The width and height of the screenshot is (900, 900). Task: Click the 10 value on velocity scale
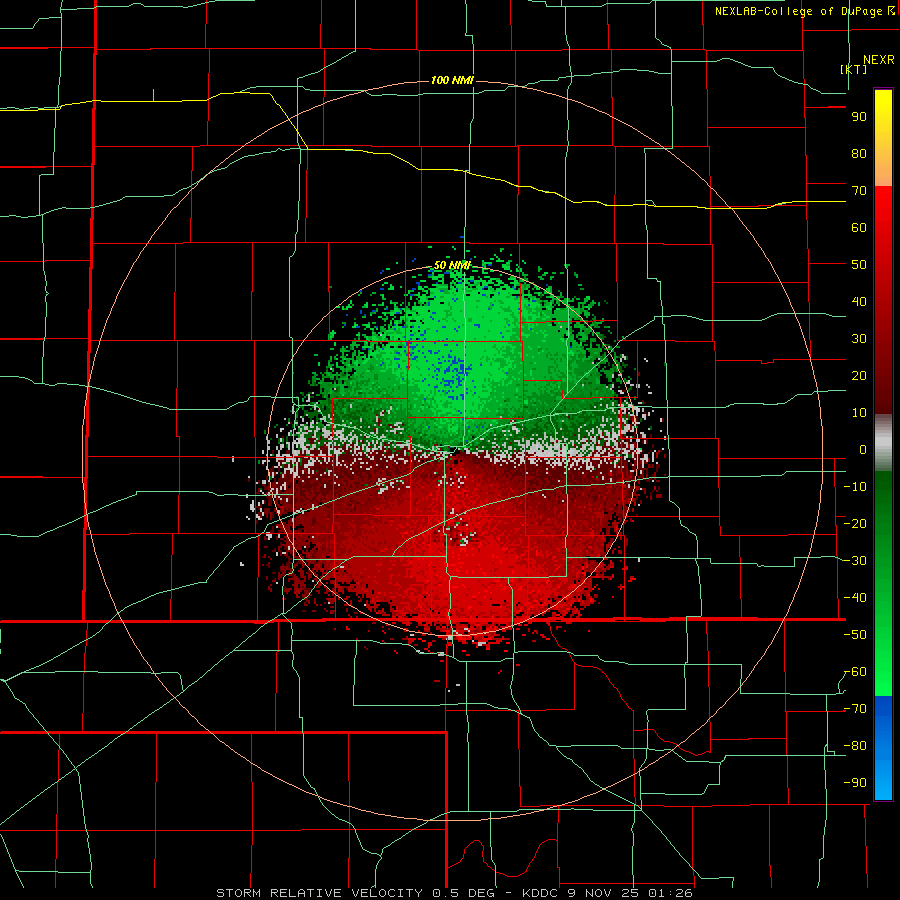pyautogui.click(x=859, y=413)
